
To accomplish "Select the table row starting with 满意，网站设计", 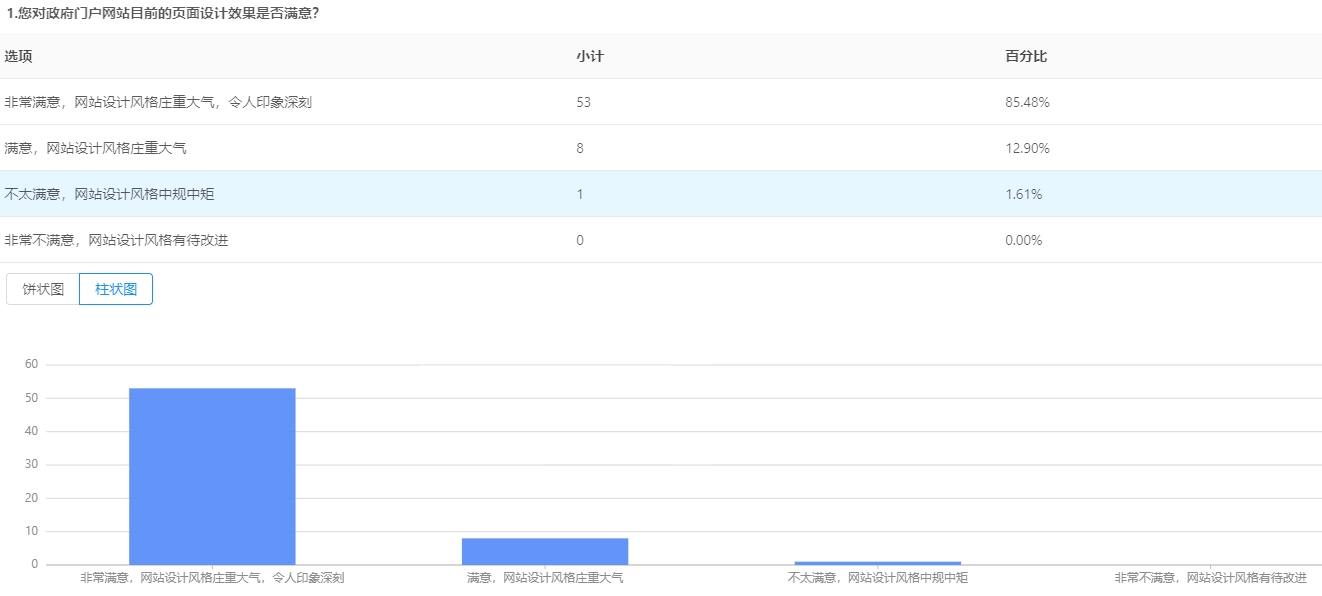I will coord(95,148).
